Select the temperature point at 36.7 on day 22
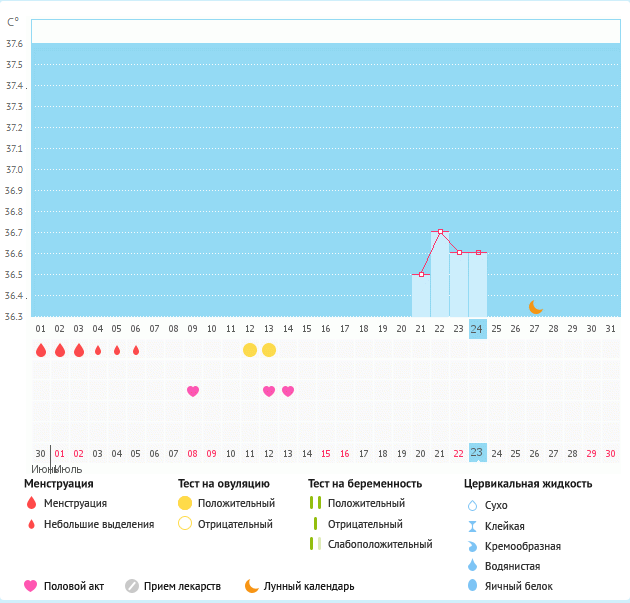The height and width of the screenshot is (603, 630). [440, 232]
